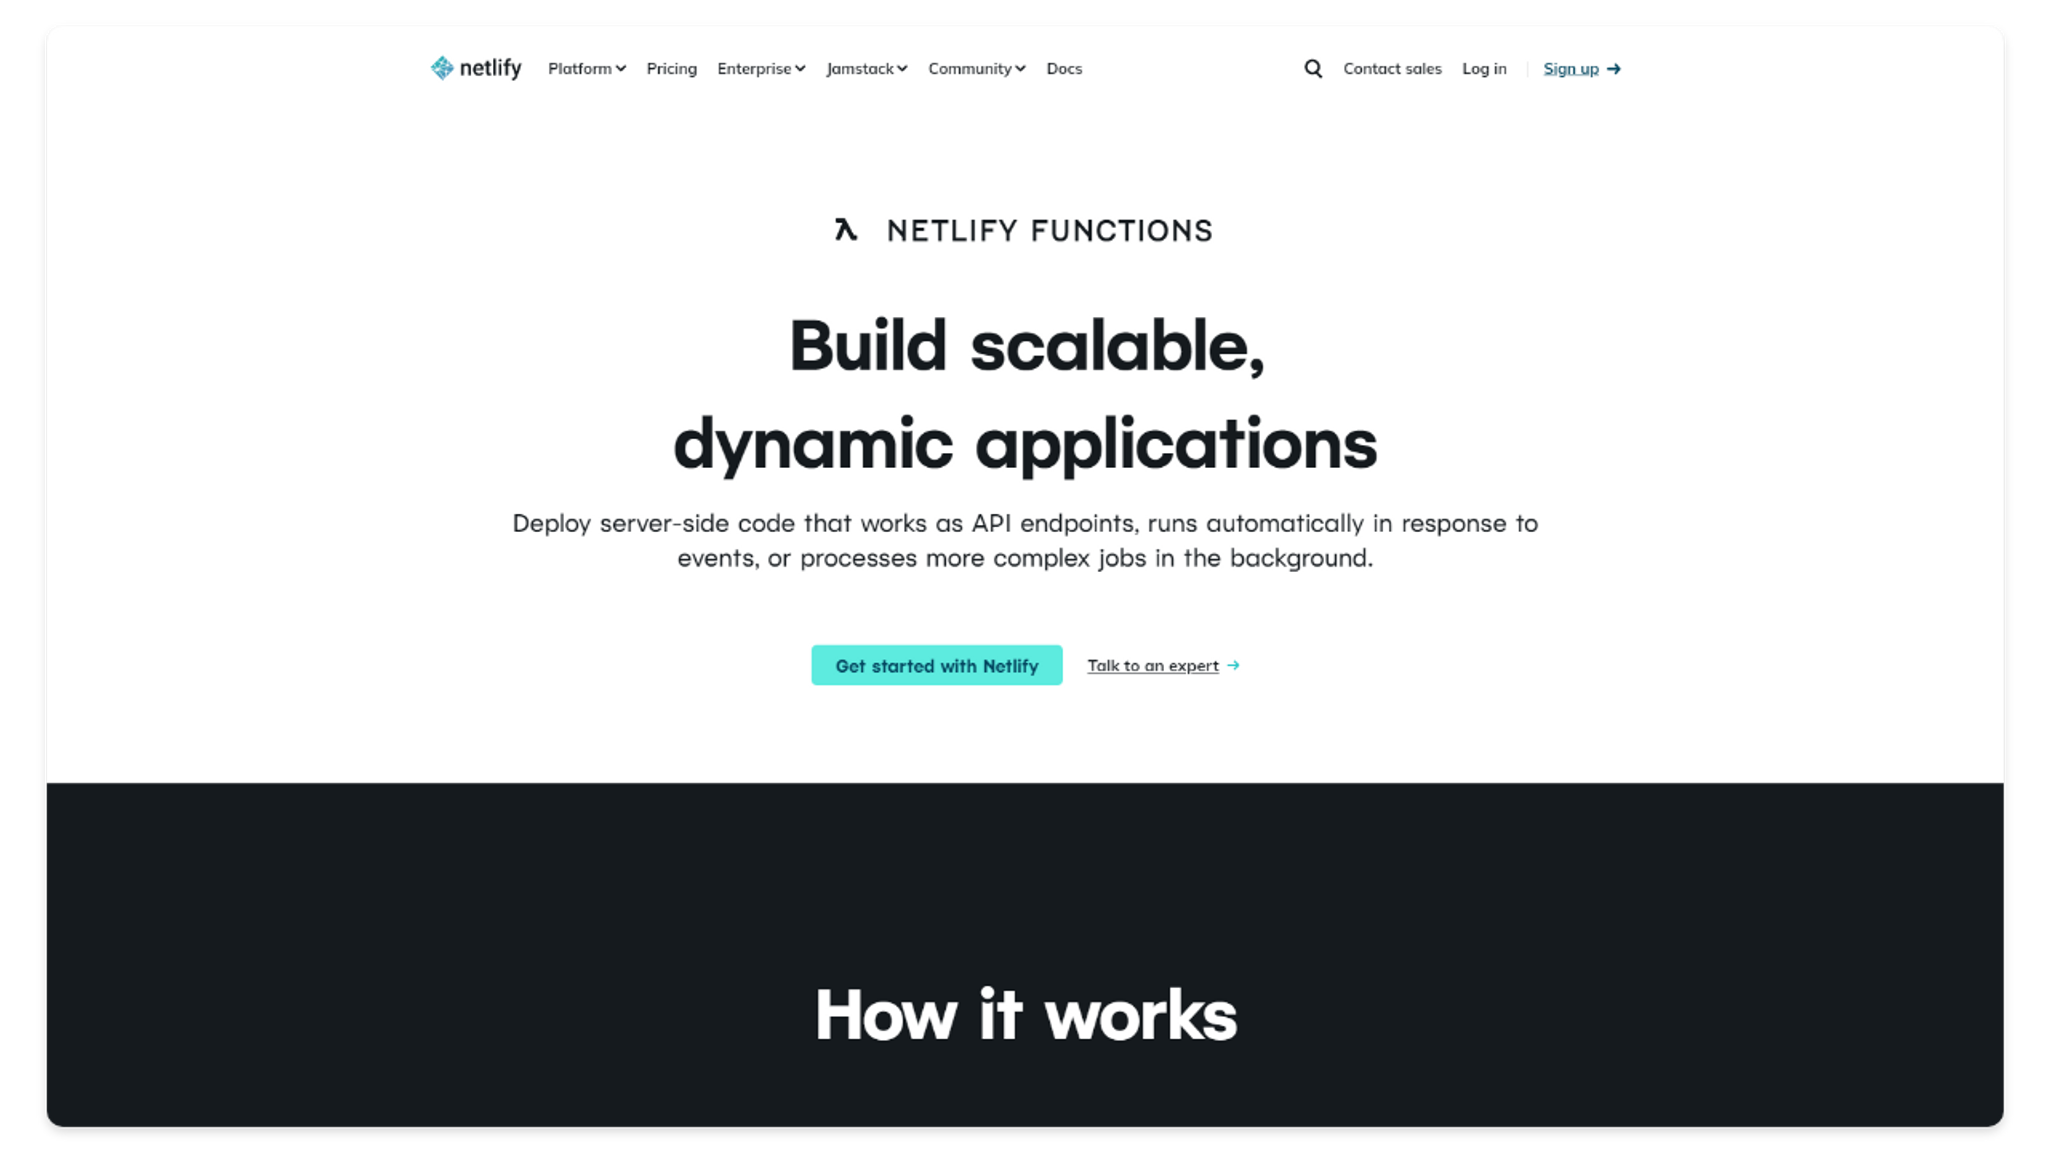The height and width of the screenshot is (1152, 2048).
Task: Open the Log in page
Action: point(1484,68)
